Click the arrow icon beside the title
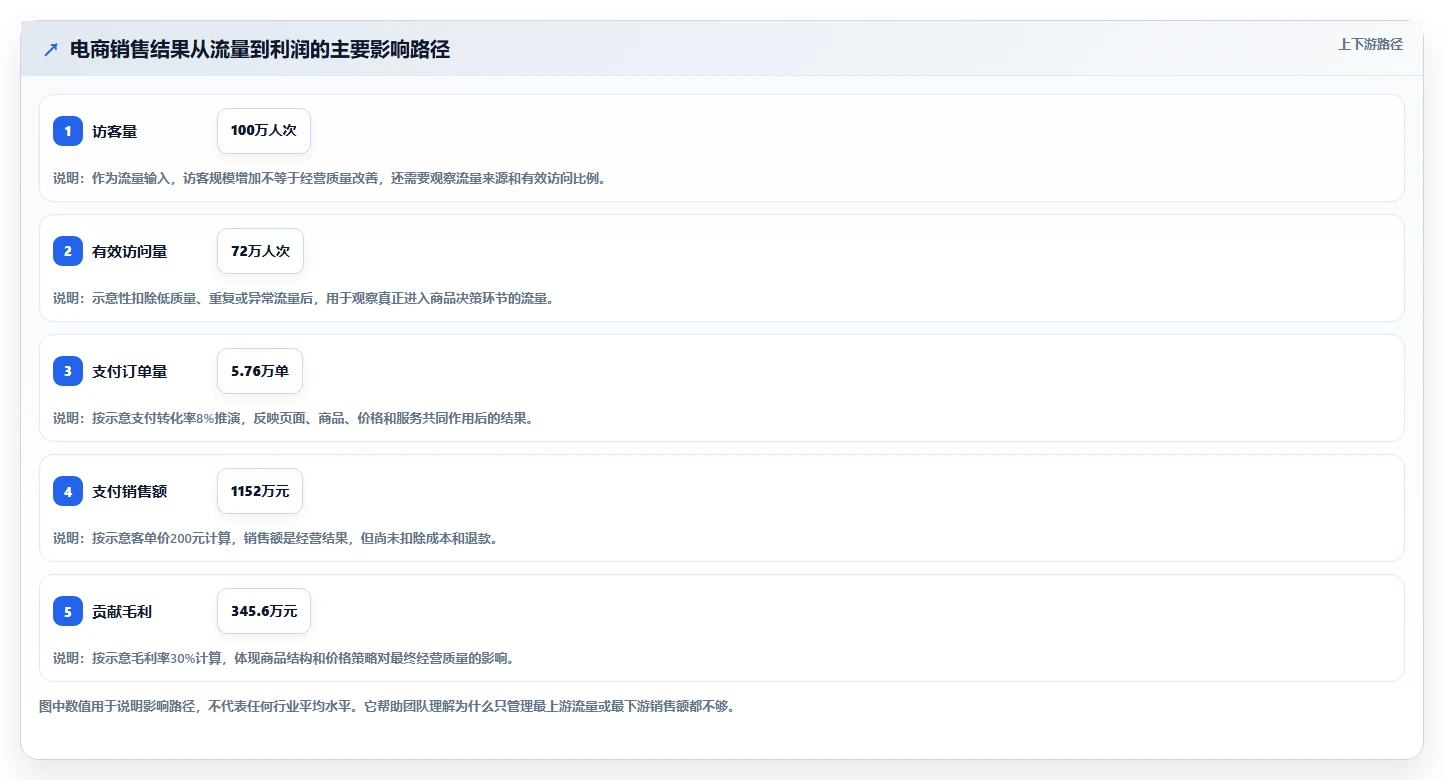Viewport: 1444px width, 780px height. 51,49
